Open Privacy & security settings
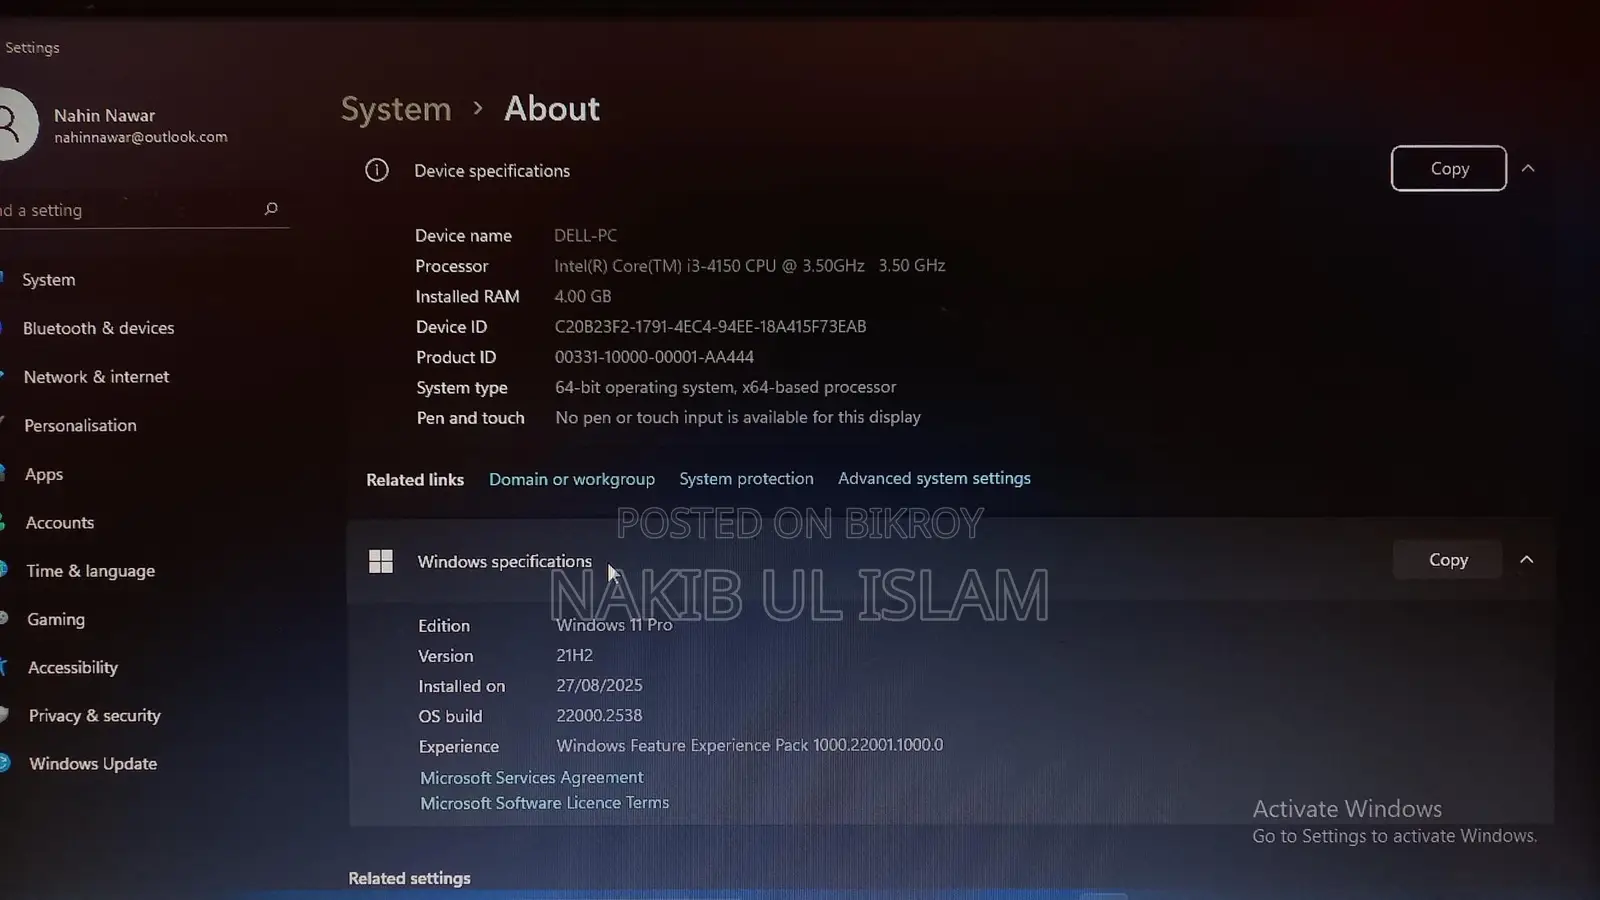Viewport: 1600px width, 900px height. pyautogui.click(x=94, y=715)
